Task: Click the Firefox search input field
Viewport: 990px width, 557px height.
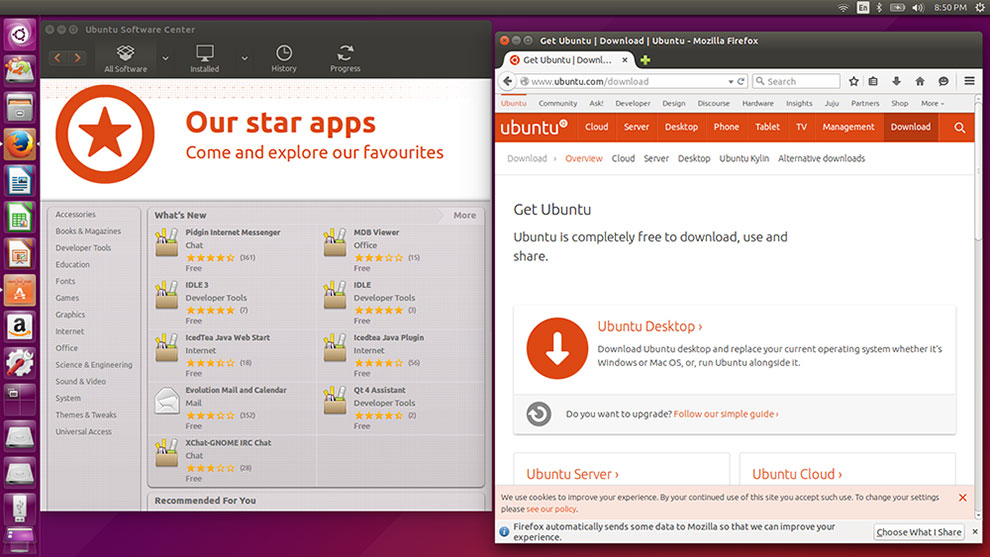Action: point(796,81)
